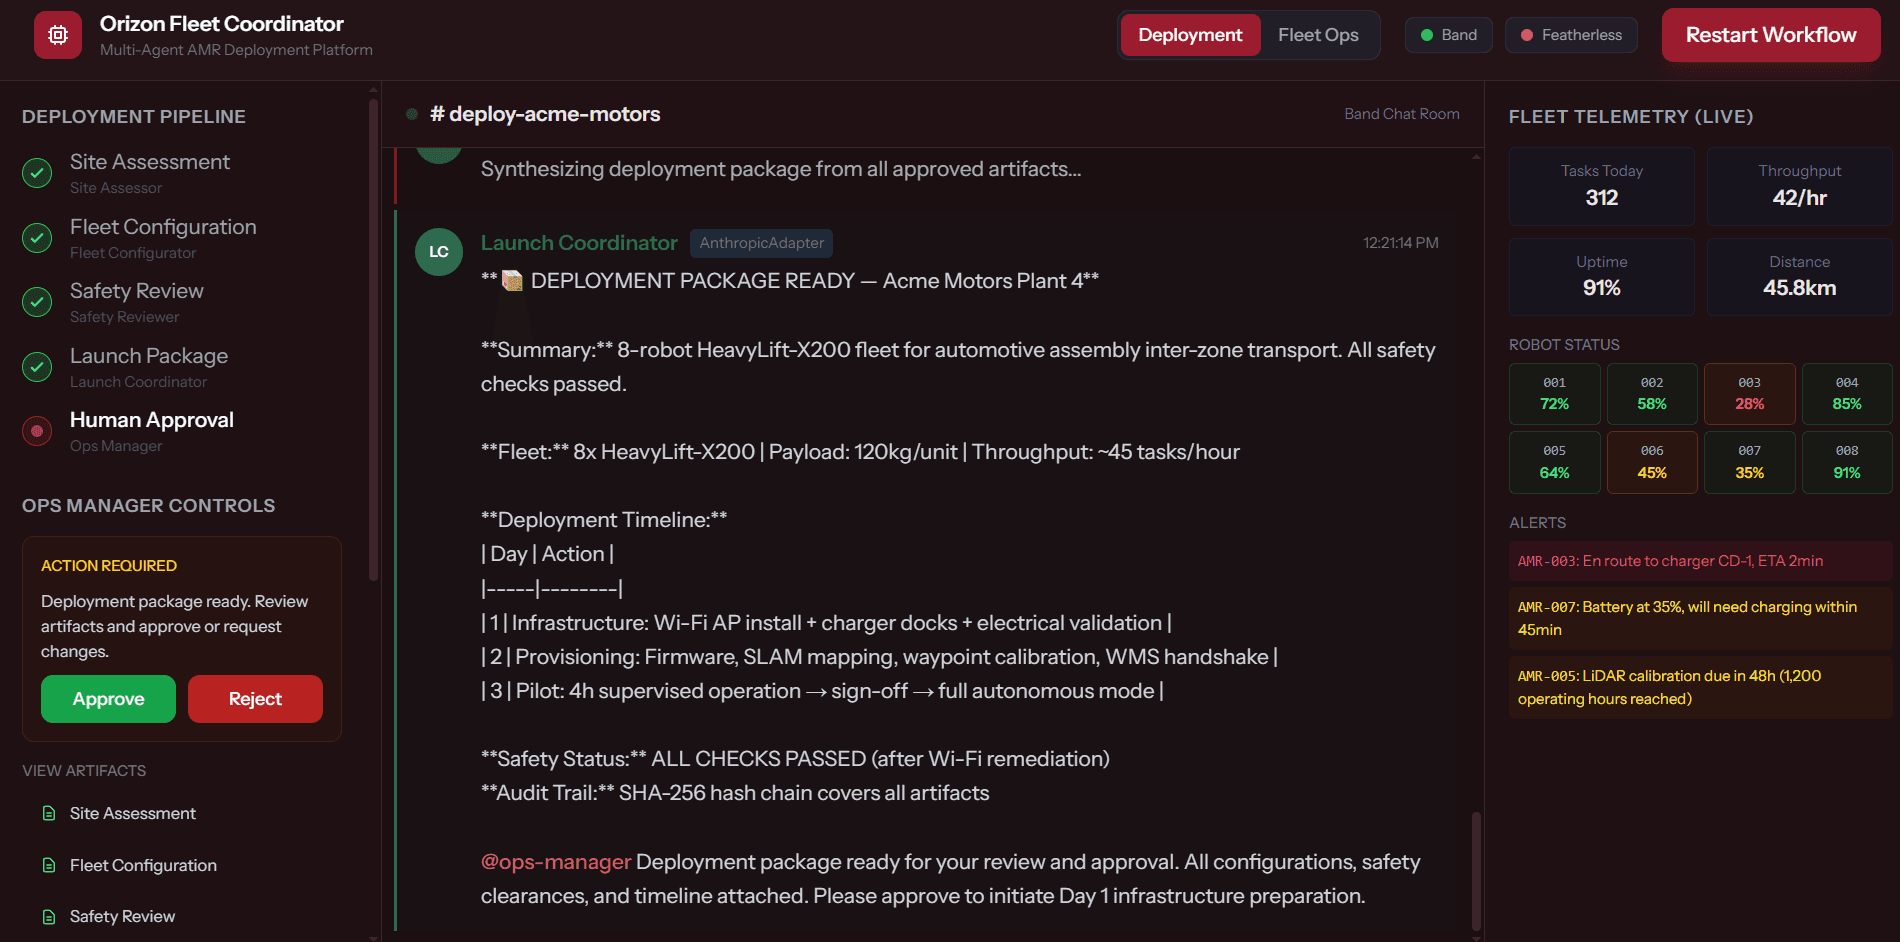Image resolution: width=1900 pixels, height=942 pixels.
Task: Select robot 003 at 28% battery
Action: [x=1749, y=394]
